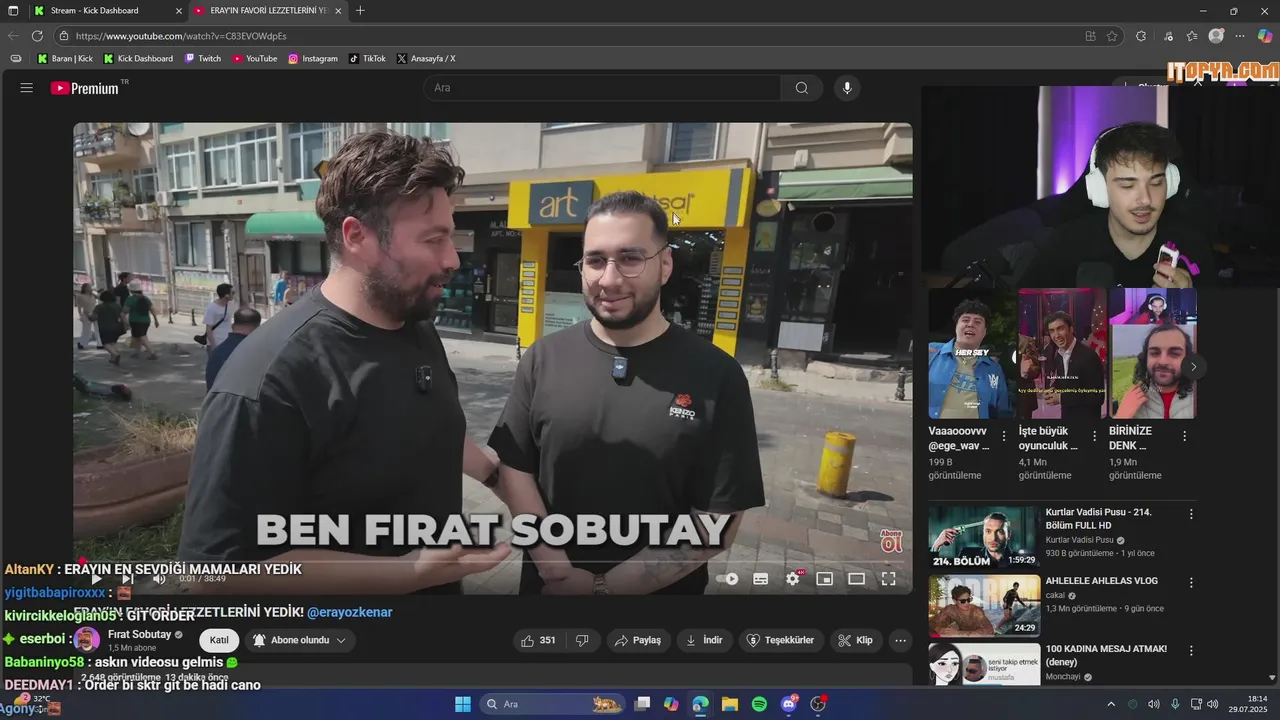This screenshot has width=1280, height=720.
Task: Open the YouTube bookmark
Action: click(x=255, y=59)
